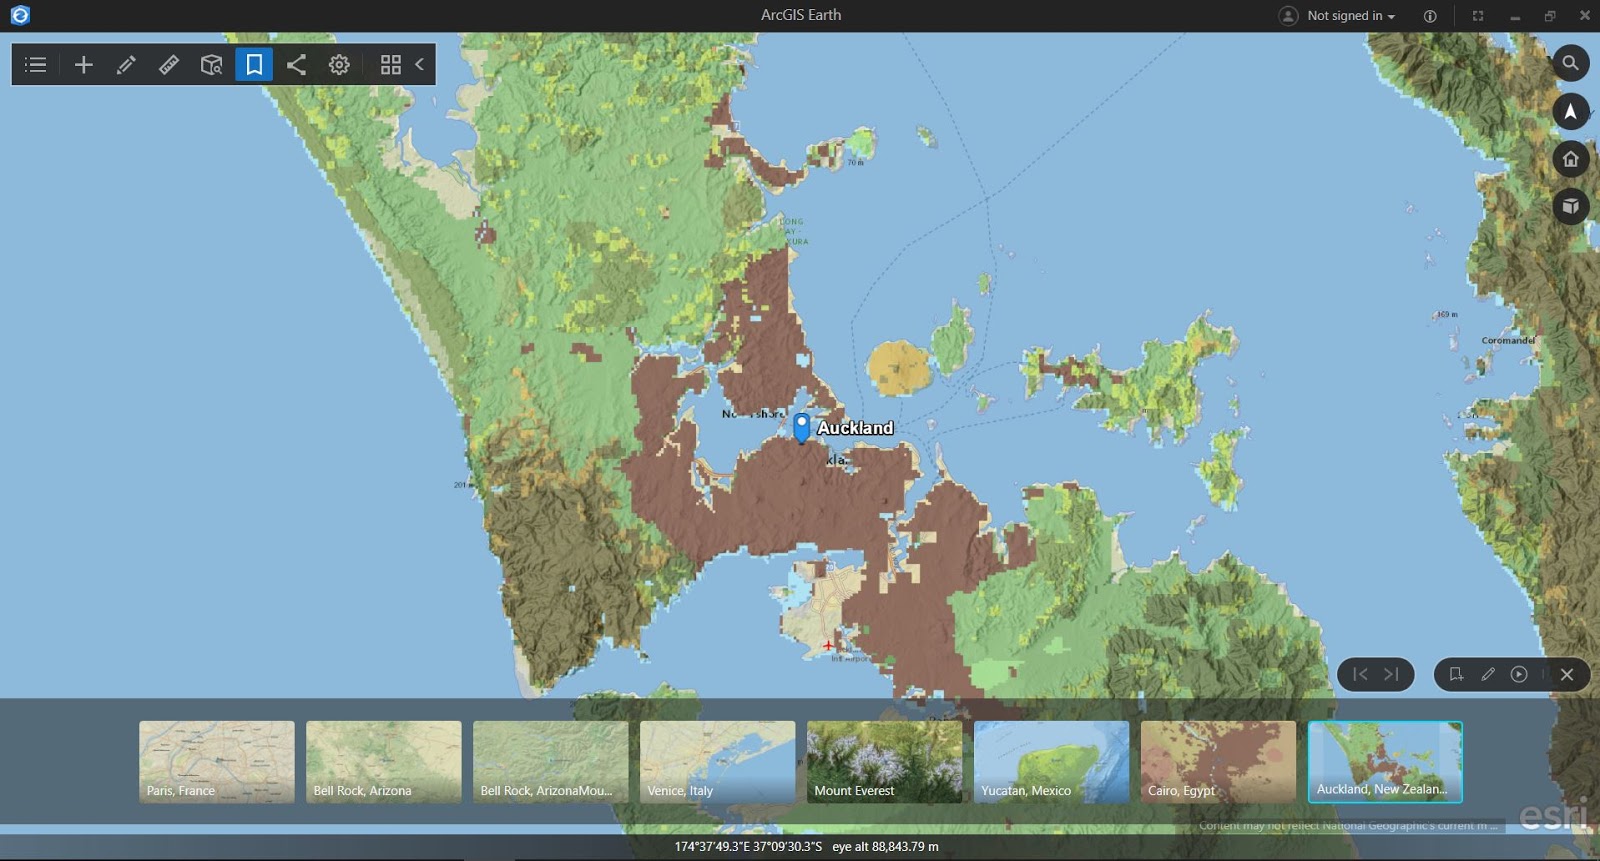
Task: Play the bookmarks tour
Action: pyautogui.click(x=1519, y=674)
